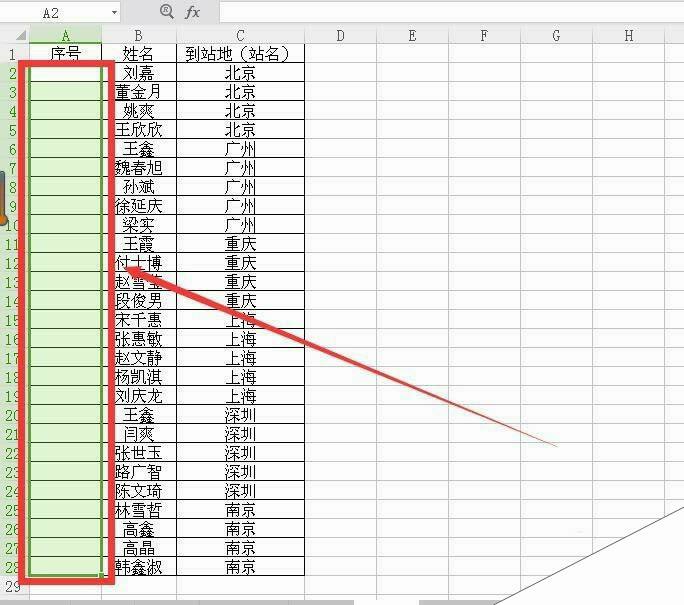The image size is (684, 605).
Task: Click the zoom magnifier icon beside fx
Action: click(167, 11)
